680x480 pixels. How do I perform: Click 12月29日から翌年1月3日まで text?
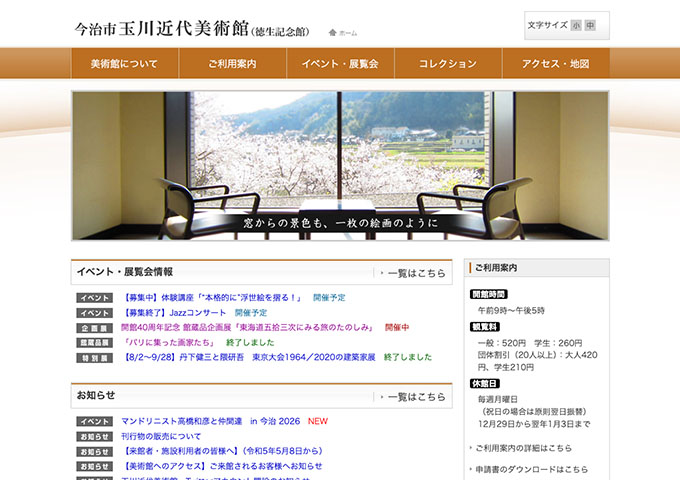point(534,424)
